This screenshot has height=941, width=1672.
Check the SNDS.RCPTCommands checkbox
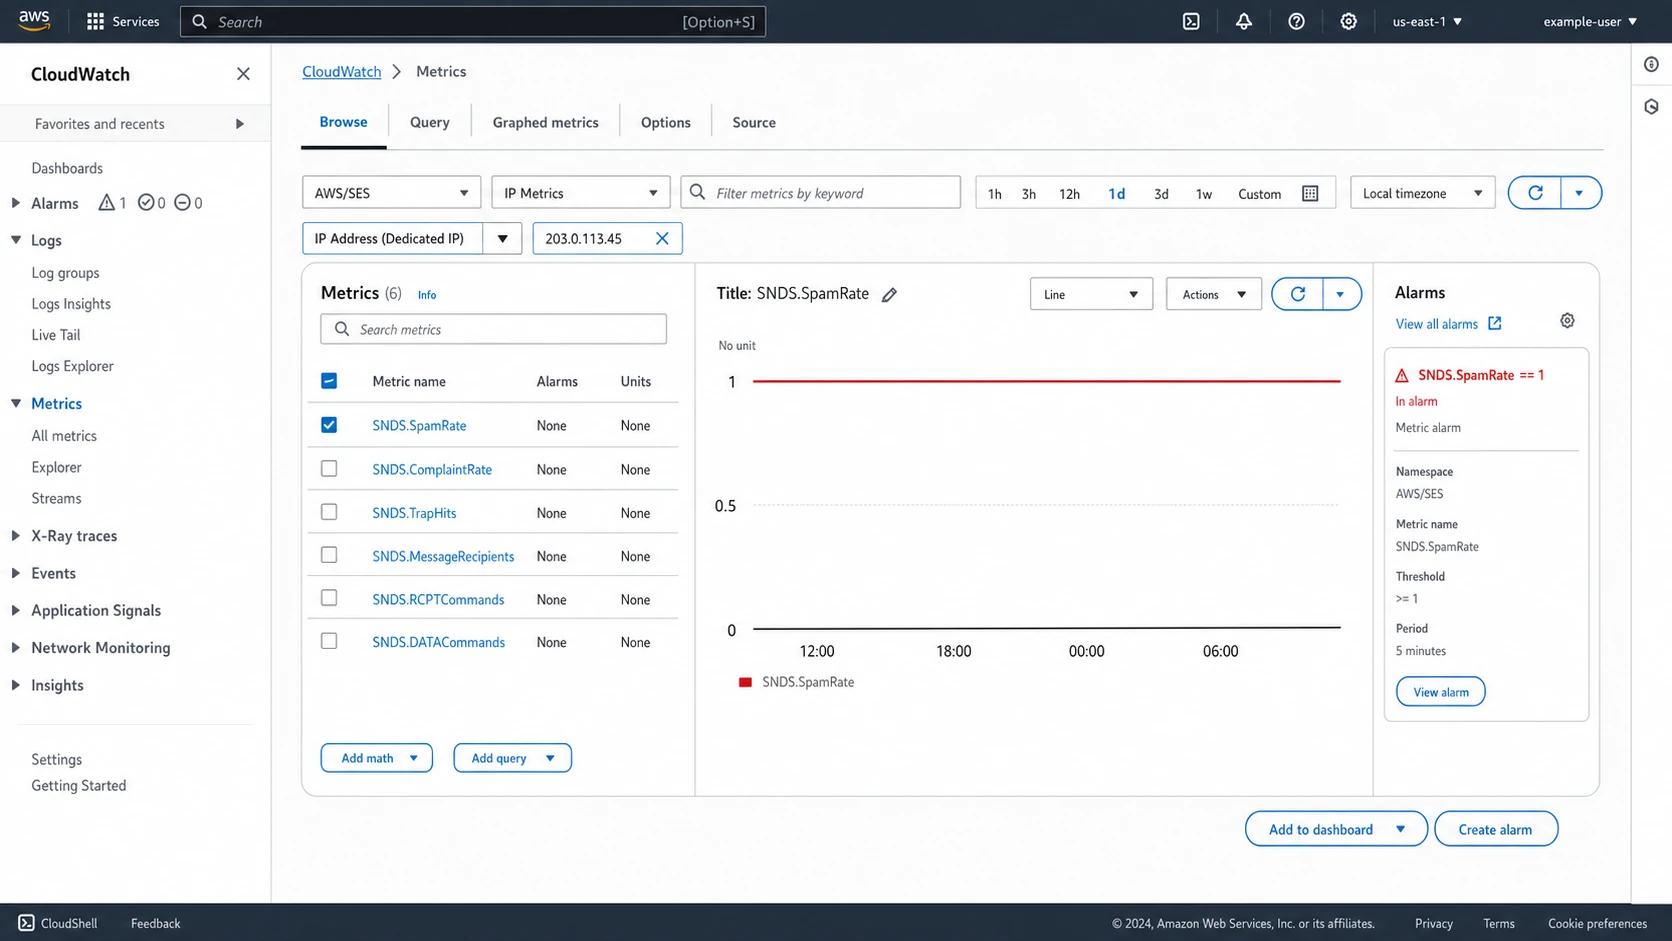click(329, 597)
